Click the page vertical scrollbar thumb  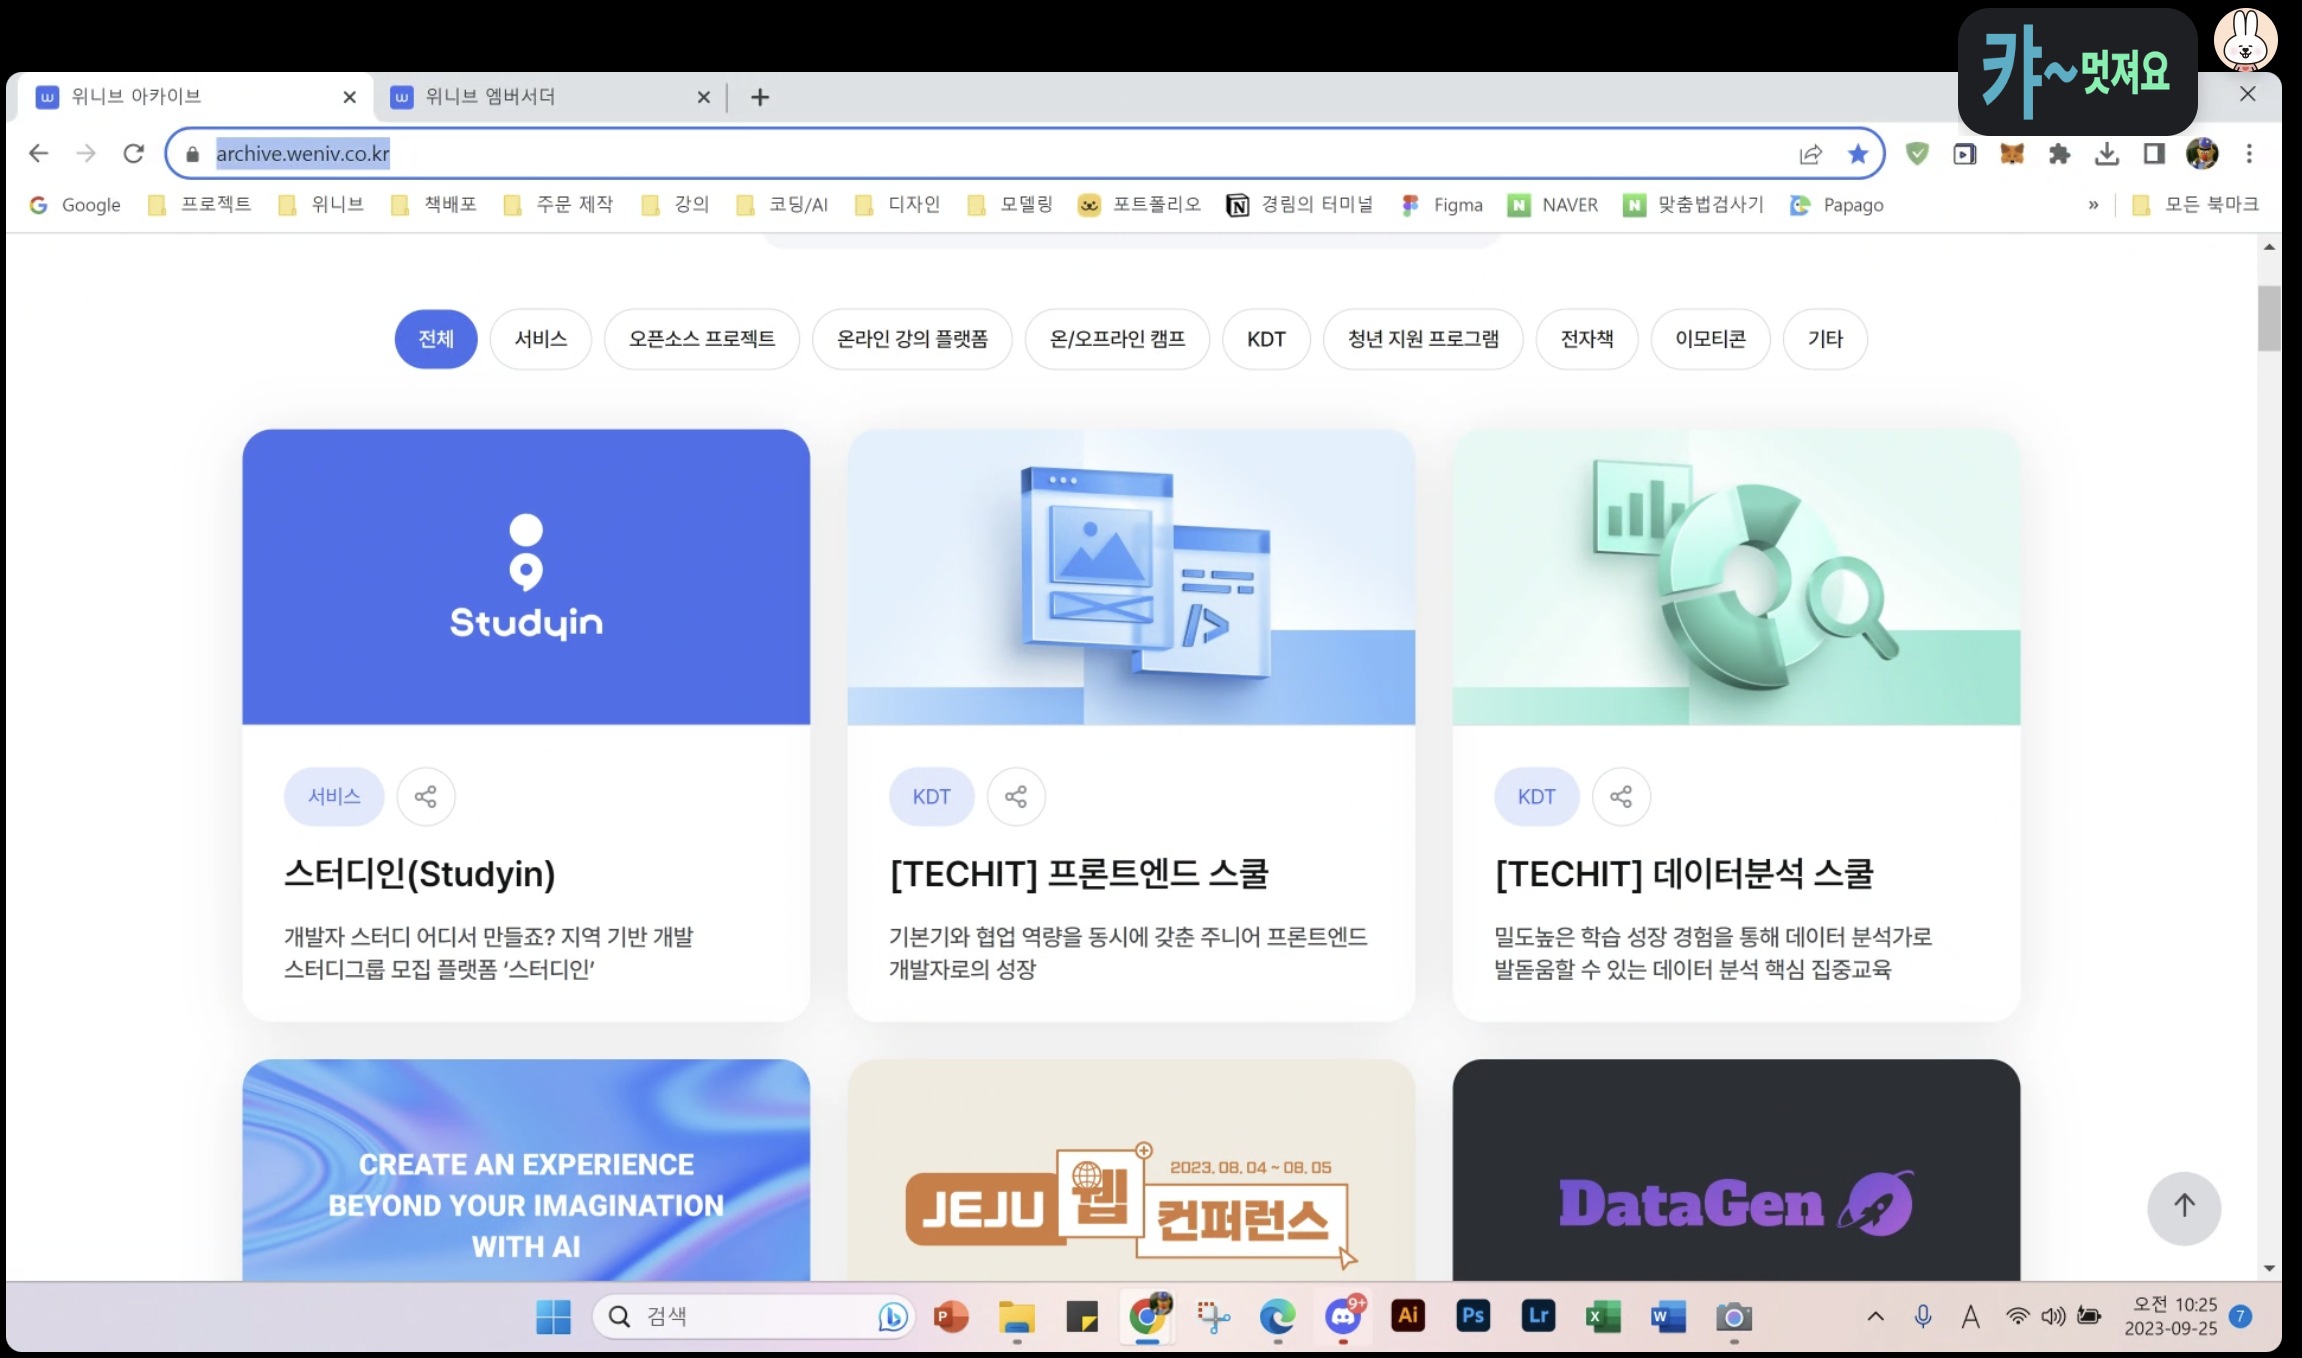coord(2269,318)
